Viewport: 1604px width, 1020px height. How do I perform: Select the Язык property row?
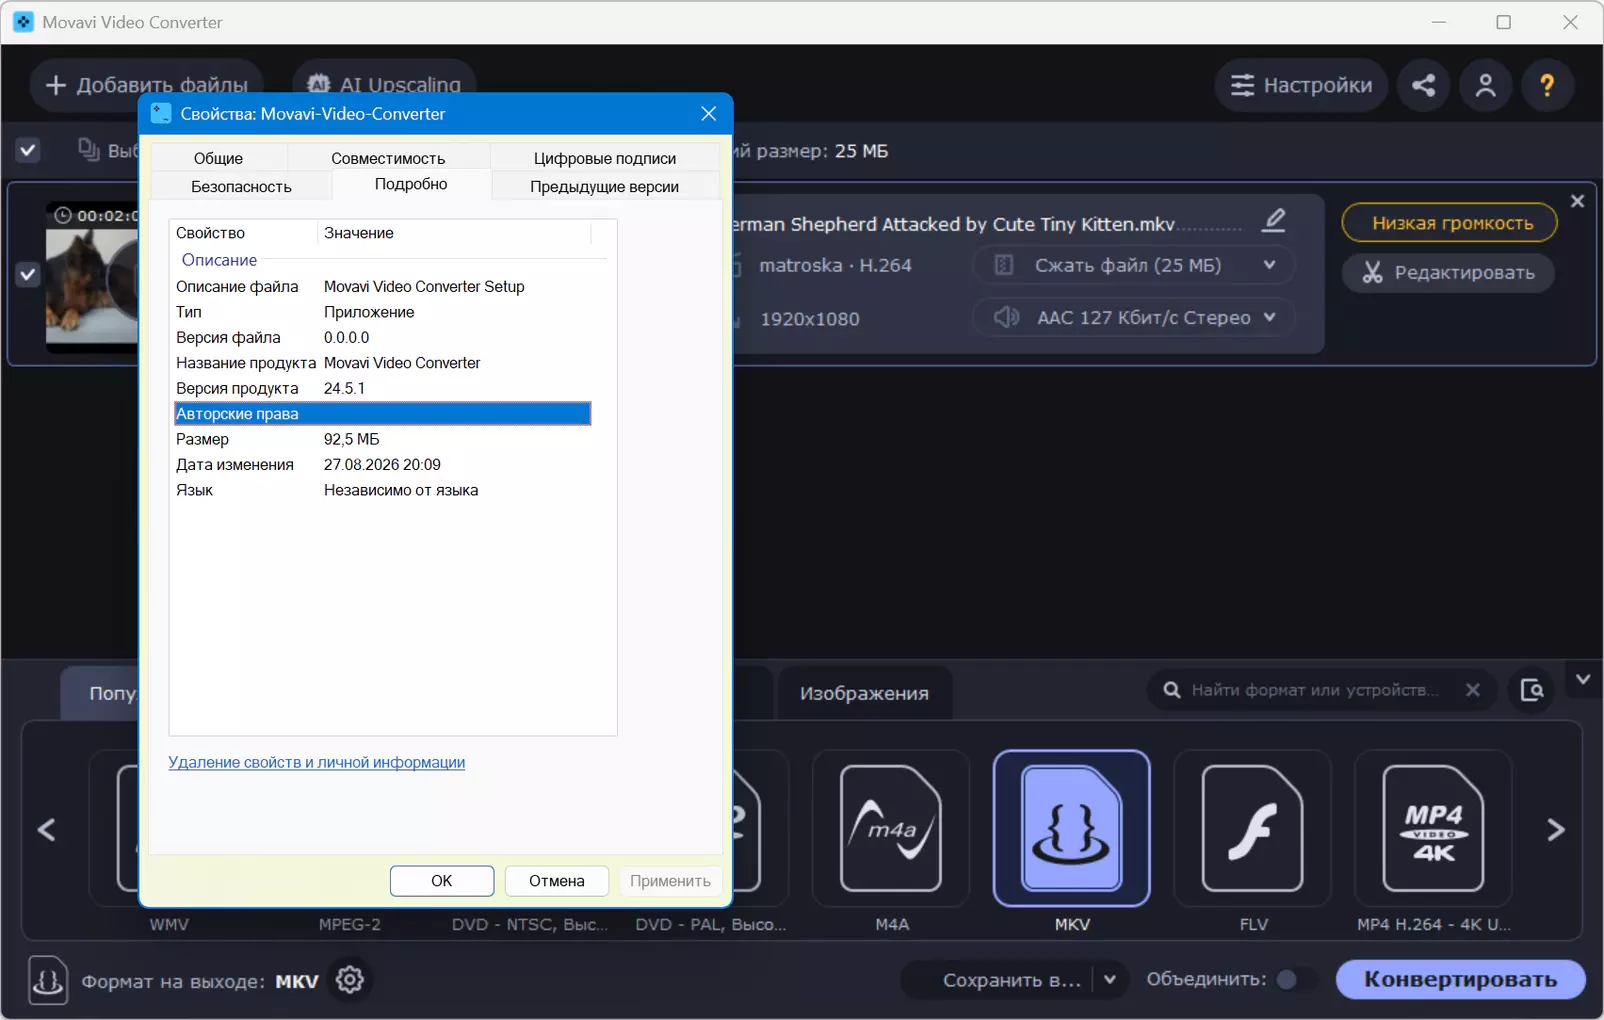[x=382, y=490]
